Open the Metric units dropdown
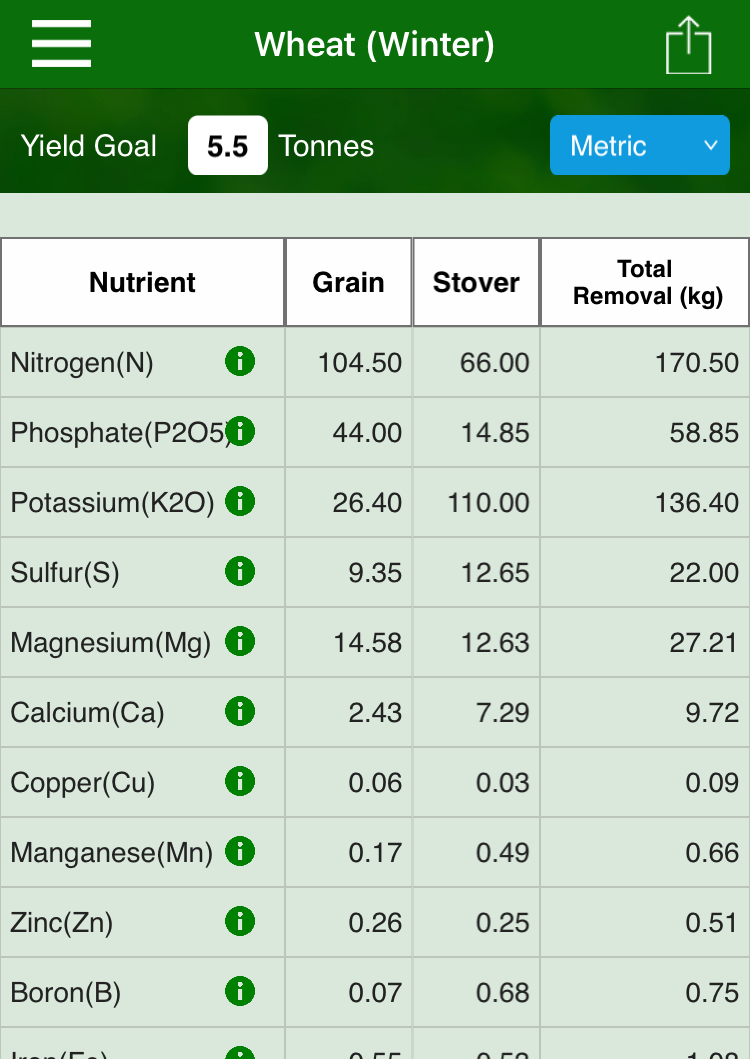This screenshot has height=1059, width=750. (640, 145)
